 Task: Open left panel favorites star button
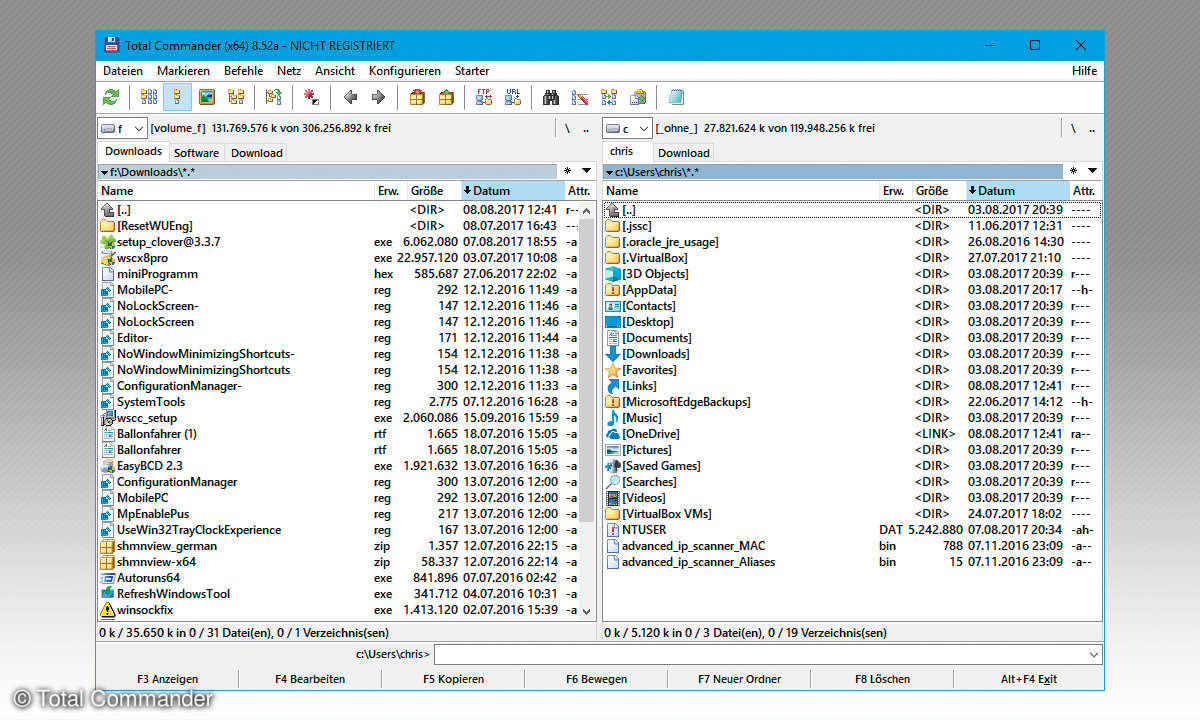pyautogui.click(x=568, y=171)
